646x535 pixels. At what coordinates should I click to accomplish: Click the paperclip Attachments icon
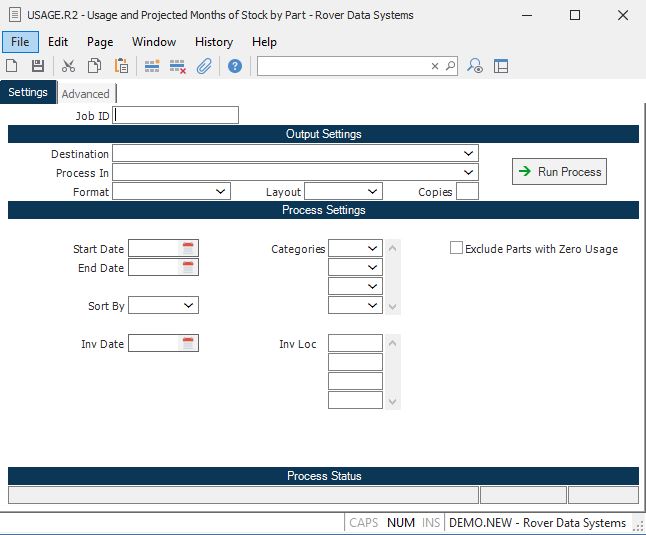click(204, 66)
